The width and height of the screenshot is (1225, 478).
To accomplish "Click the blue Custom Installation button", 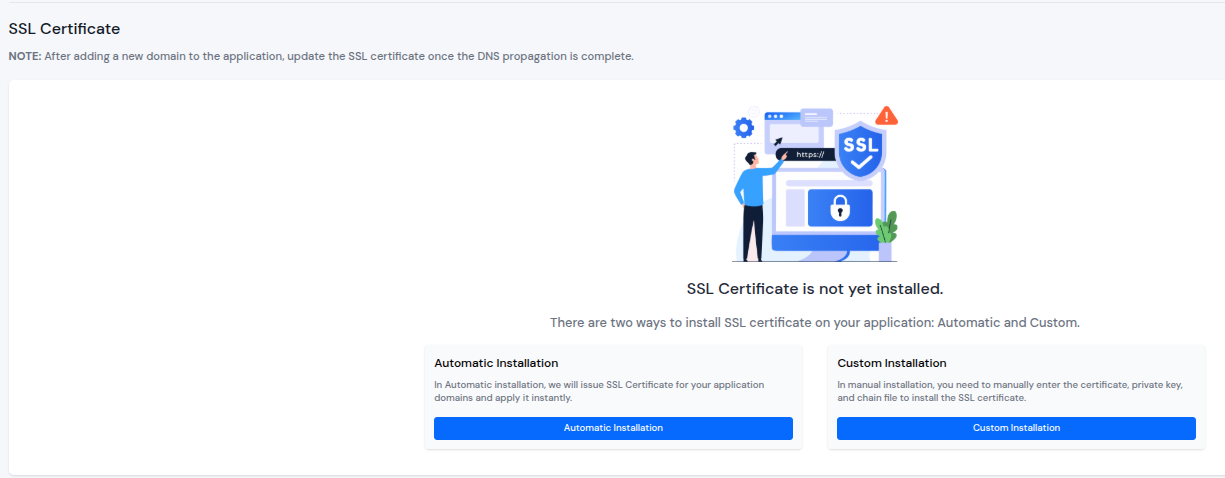I will [x=1016, y=428].
